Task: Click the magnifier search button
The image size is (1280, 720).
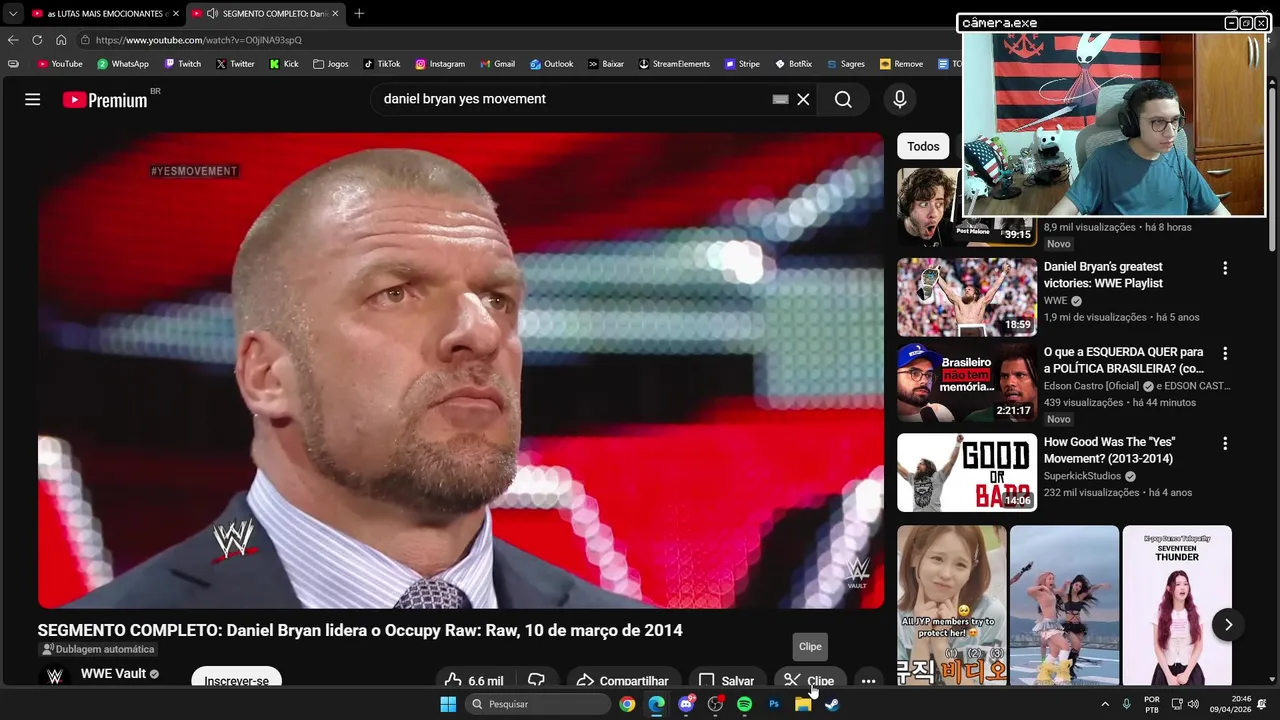Action: (x=843, y=99)
